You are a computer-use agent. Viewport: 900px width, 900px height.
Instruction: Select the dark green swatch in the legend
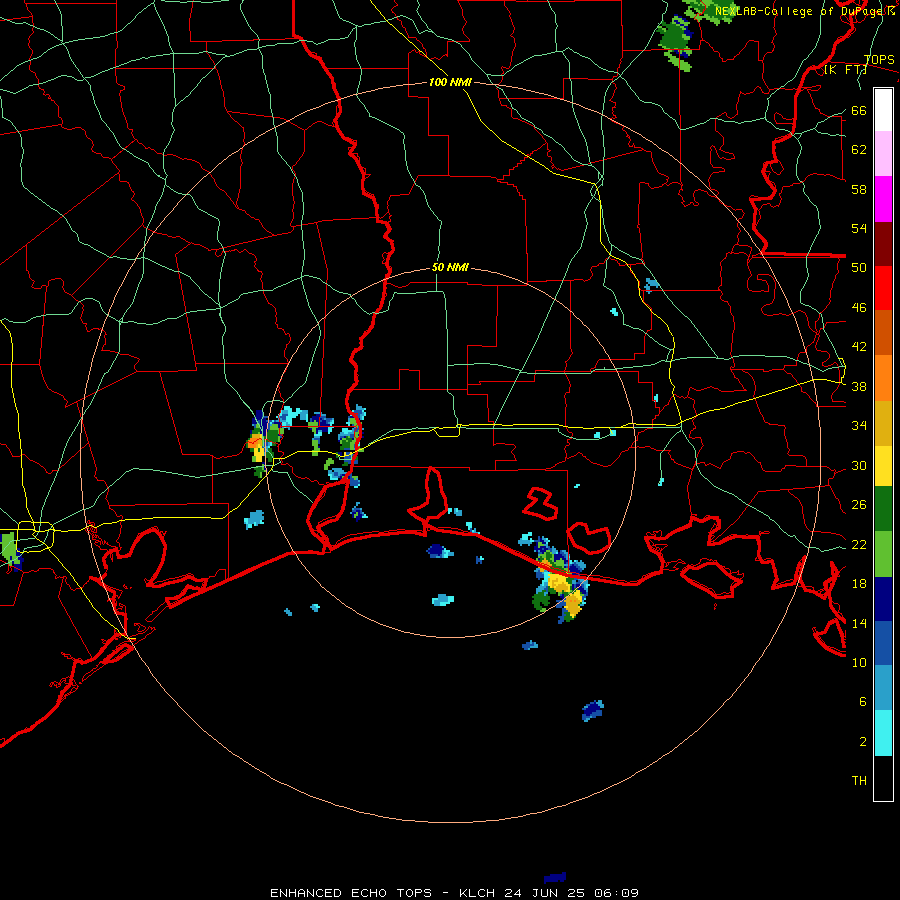click(883, 509)
